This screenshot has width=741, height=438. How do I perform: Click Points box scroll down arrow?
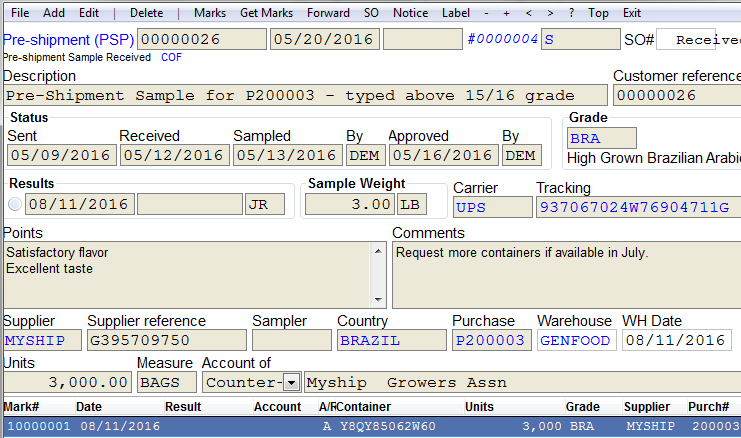point(378,300)
